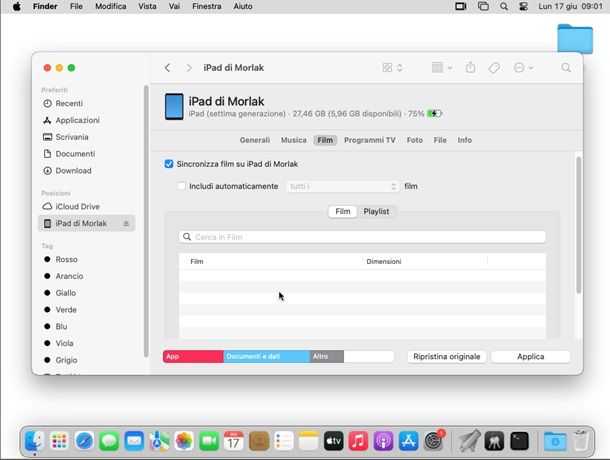The image size is (610, 460).
Task: Sort by the Dimensioni column header
Action: pos(384,262)
